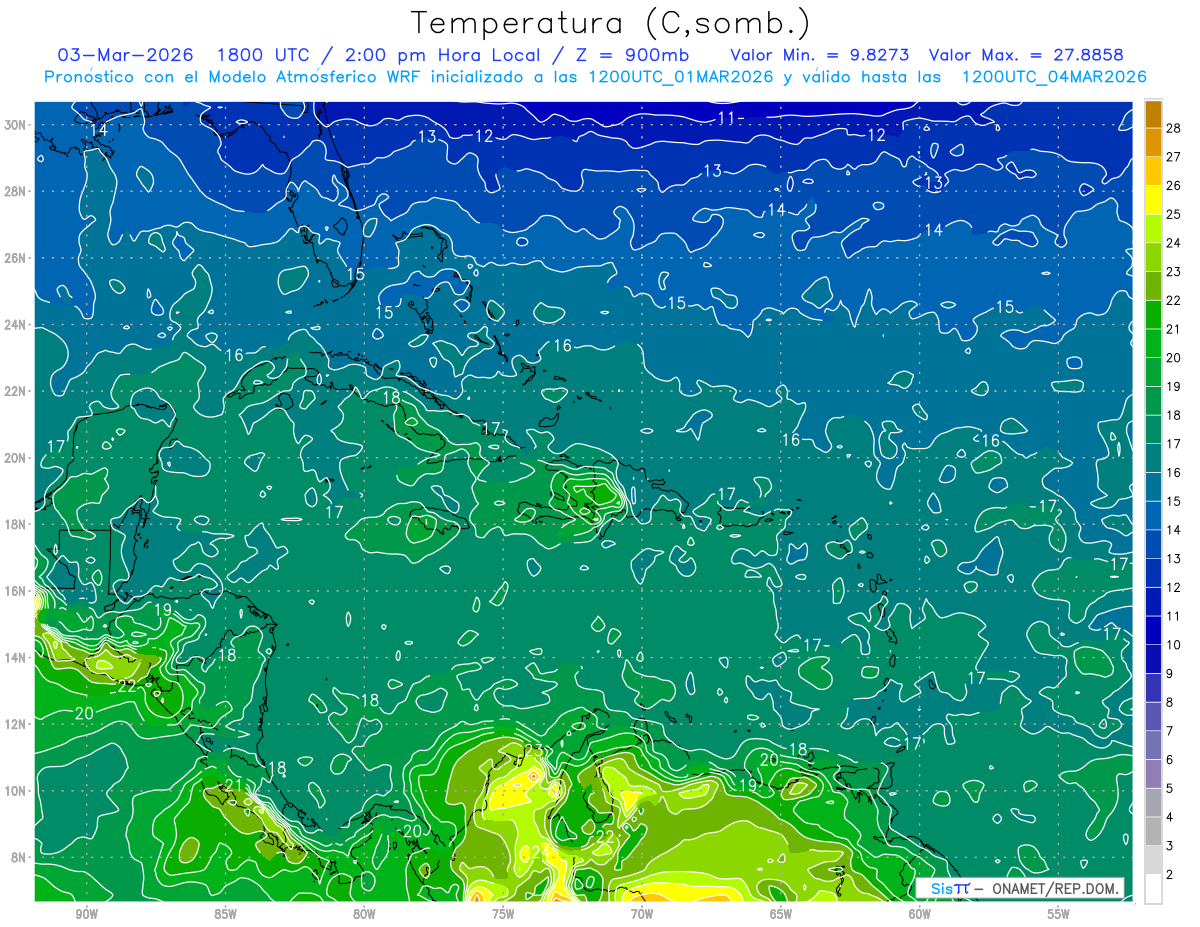Click the "22N" latitude axis label
Image resolution: width=1200 pixels, height=927 pixels.
click(x=15, y=391)
